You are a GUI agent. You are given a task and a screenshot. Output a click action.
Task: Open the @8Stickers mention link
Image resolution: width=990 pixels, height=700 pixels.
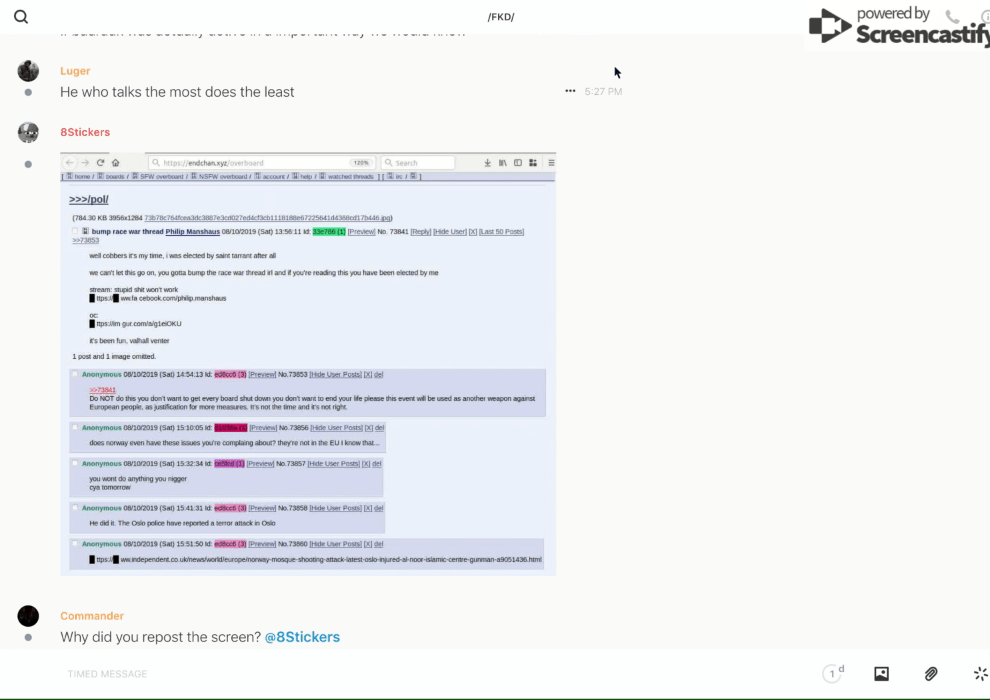pos(302,637)
